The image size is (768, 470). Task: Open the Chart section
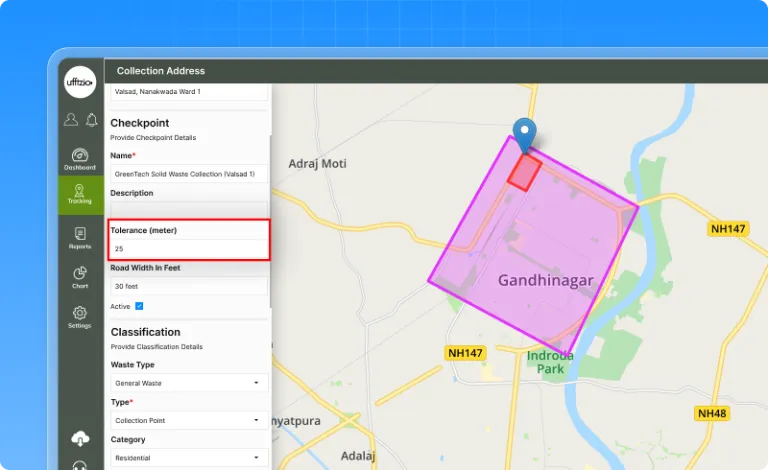coord(80,277)
